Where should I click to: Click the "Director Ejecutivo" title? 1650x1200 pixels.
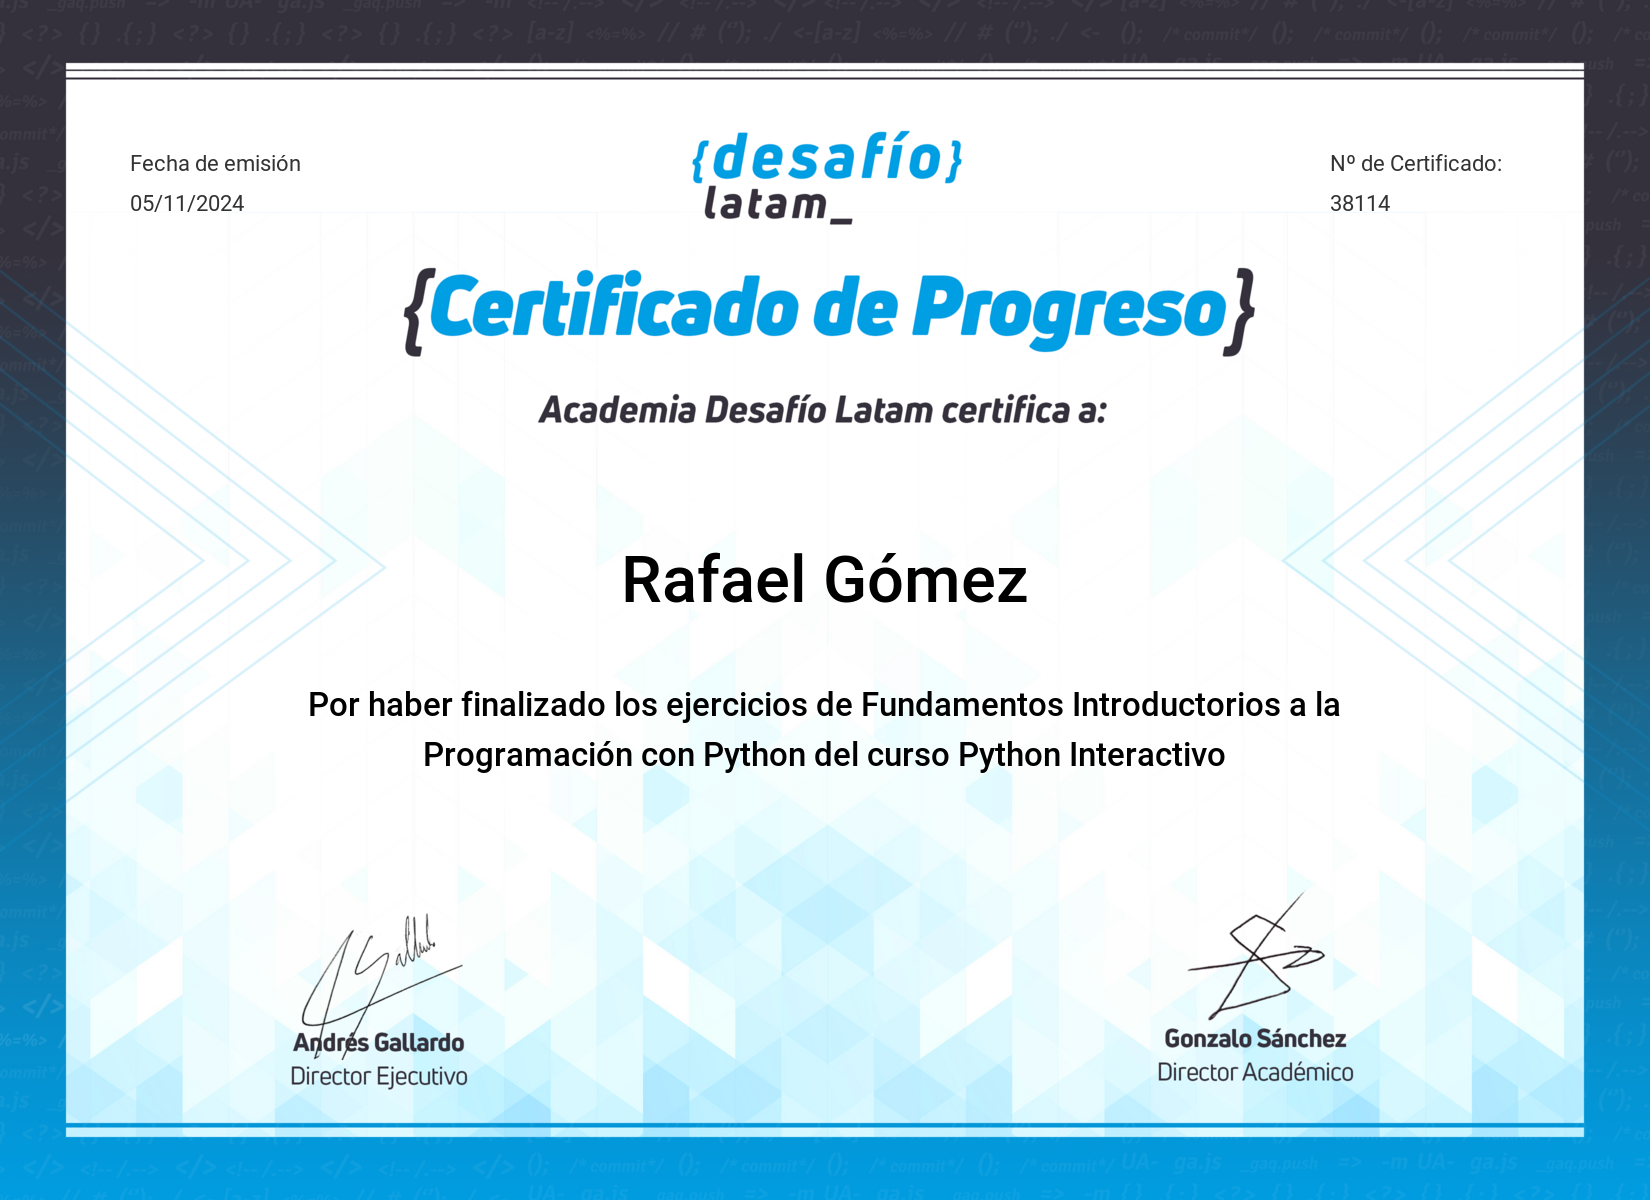pos(379,1077)
